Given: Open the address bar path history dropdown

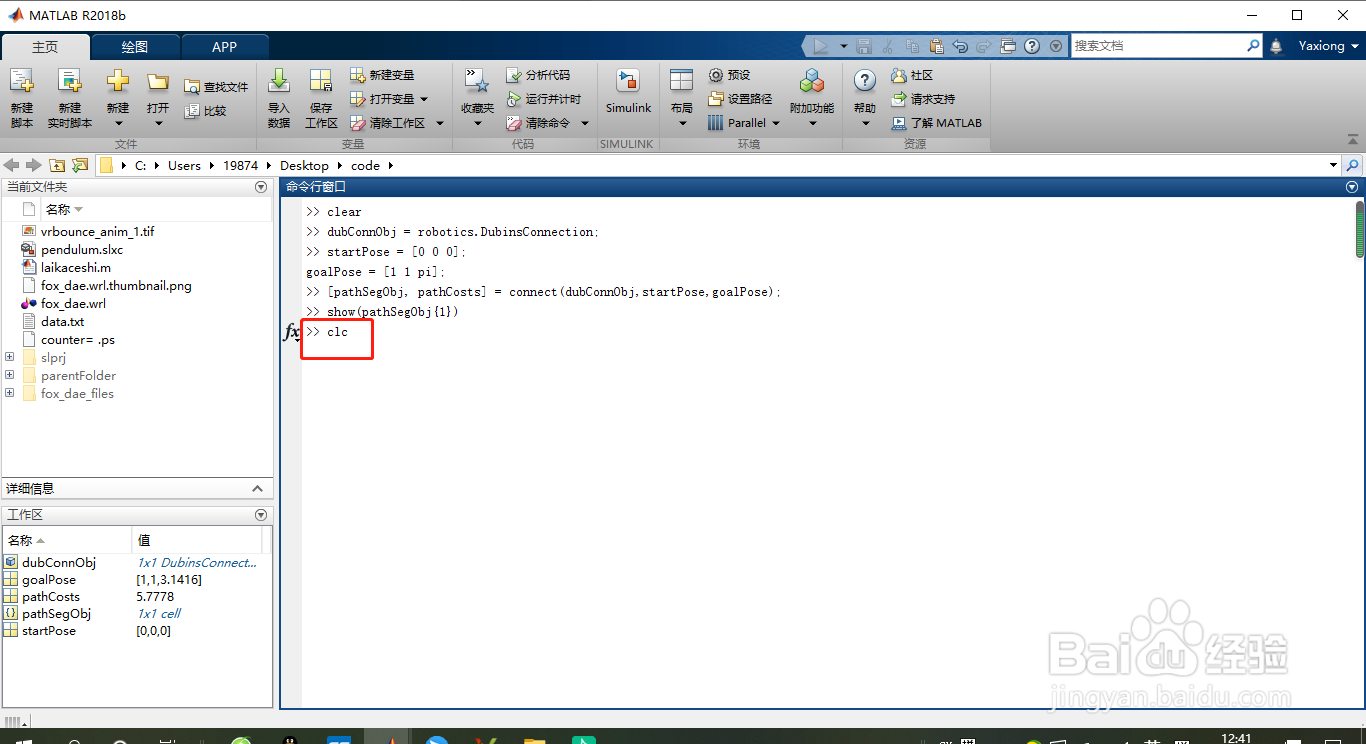Looking at the screenshot, I should (x=1333, y=165).
